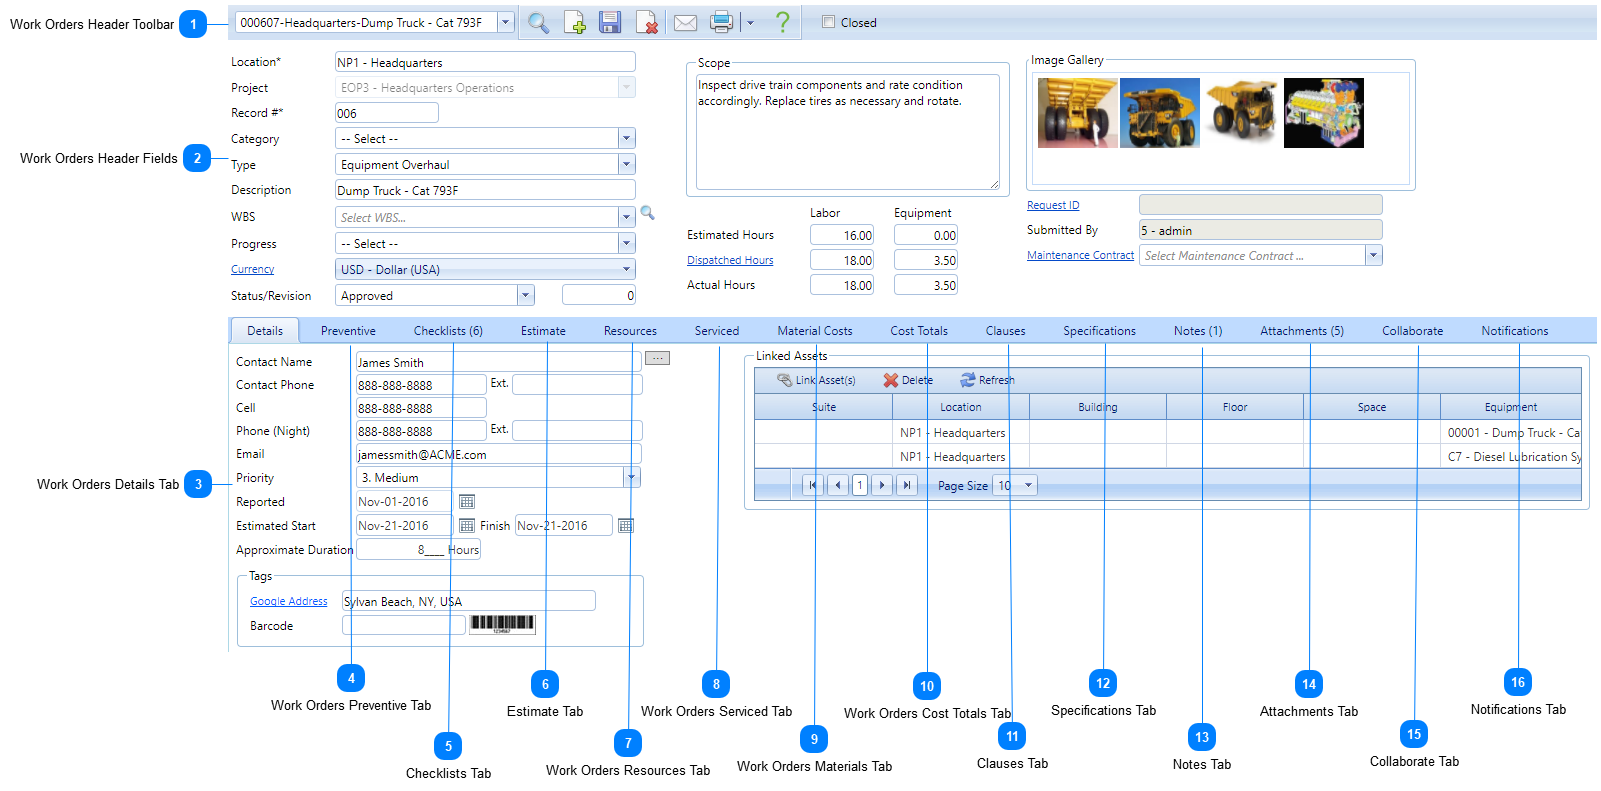
Task: Open the Notes (1) tab
Action: pyautogui.click(x=1198, y=331)
